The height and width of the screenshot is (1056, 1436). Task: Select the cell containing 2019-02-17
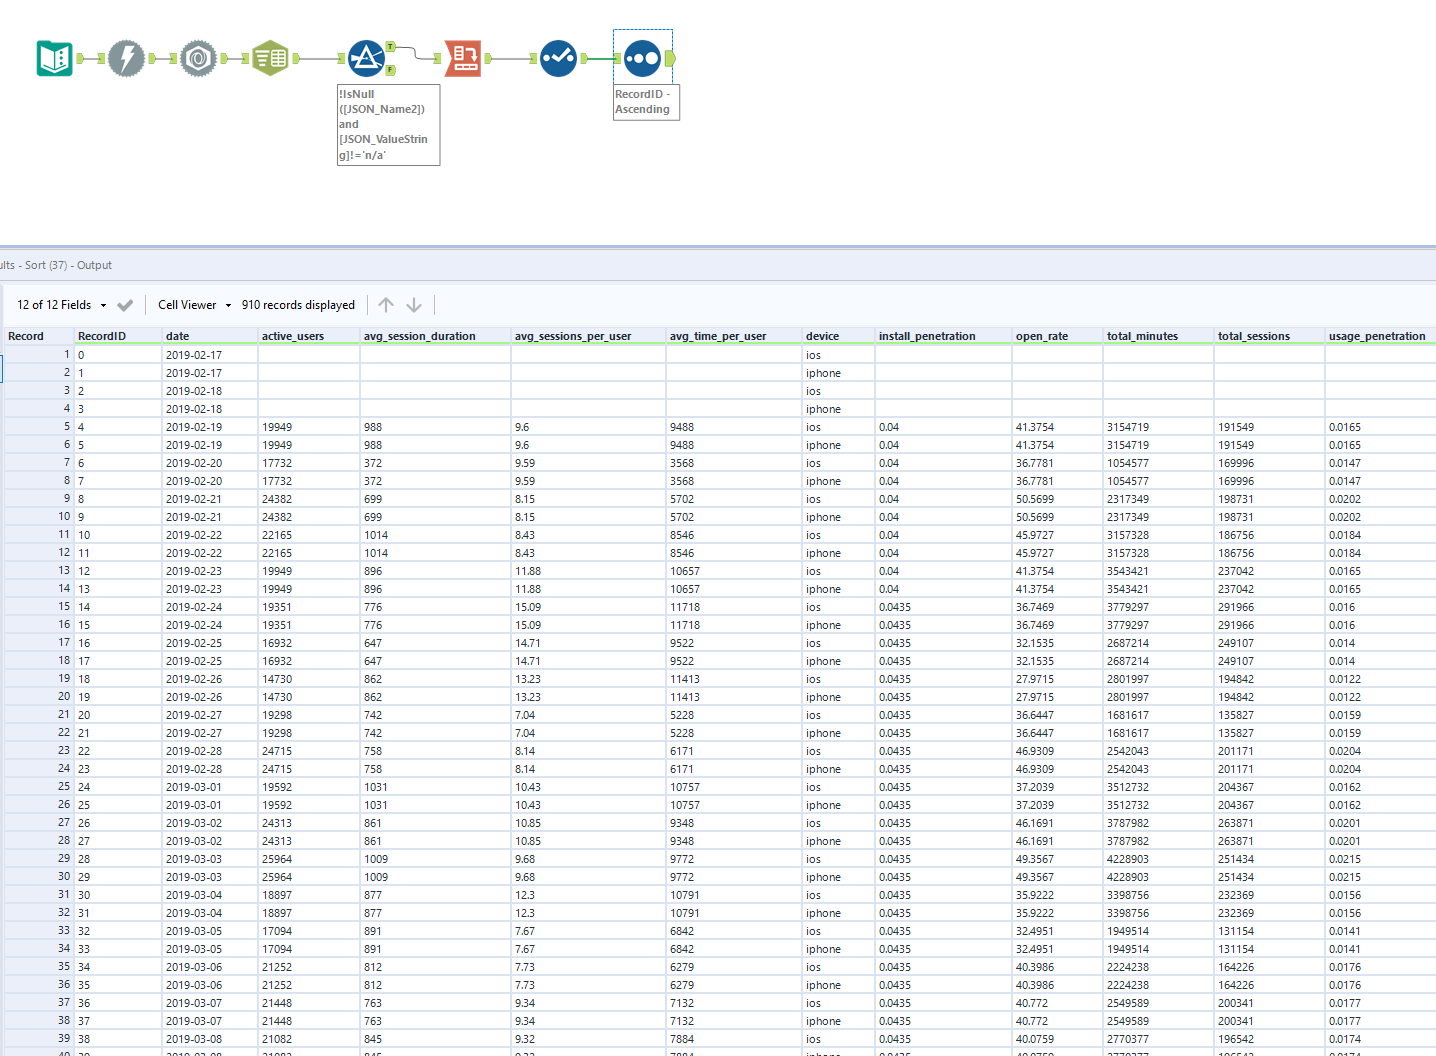[x=194, y=354]
